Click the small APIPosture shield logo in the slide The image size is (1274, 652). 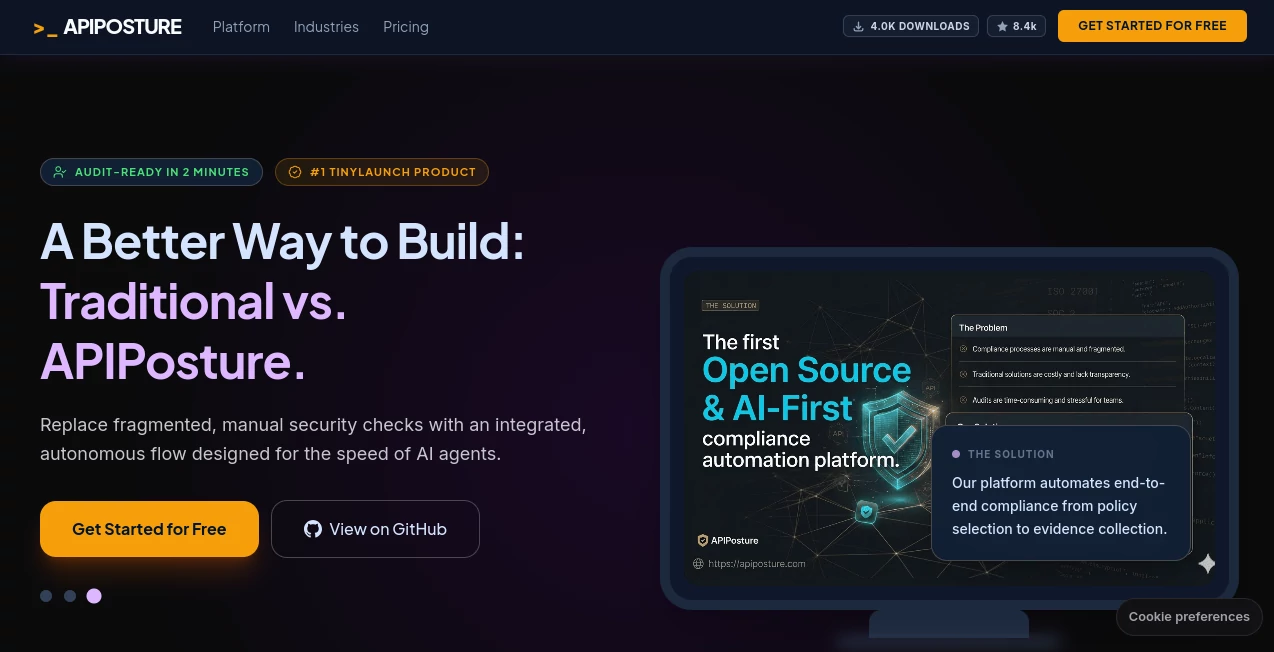coord(703,540)
